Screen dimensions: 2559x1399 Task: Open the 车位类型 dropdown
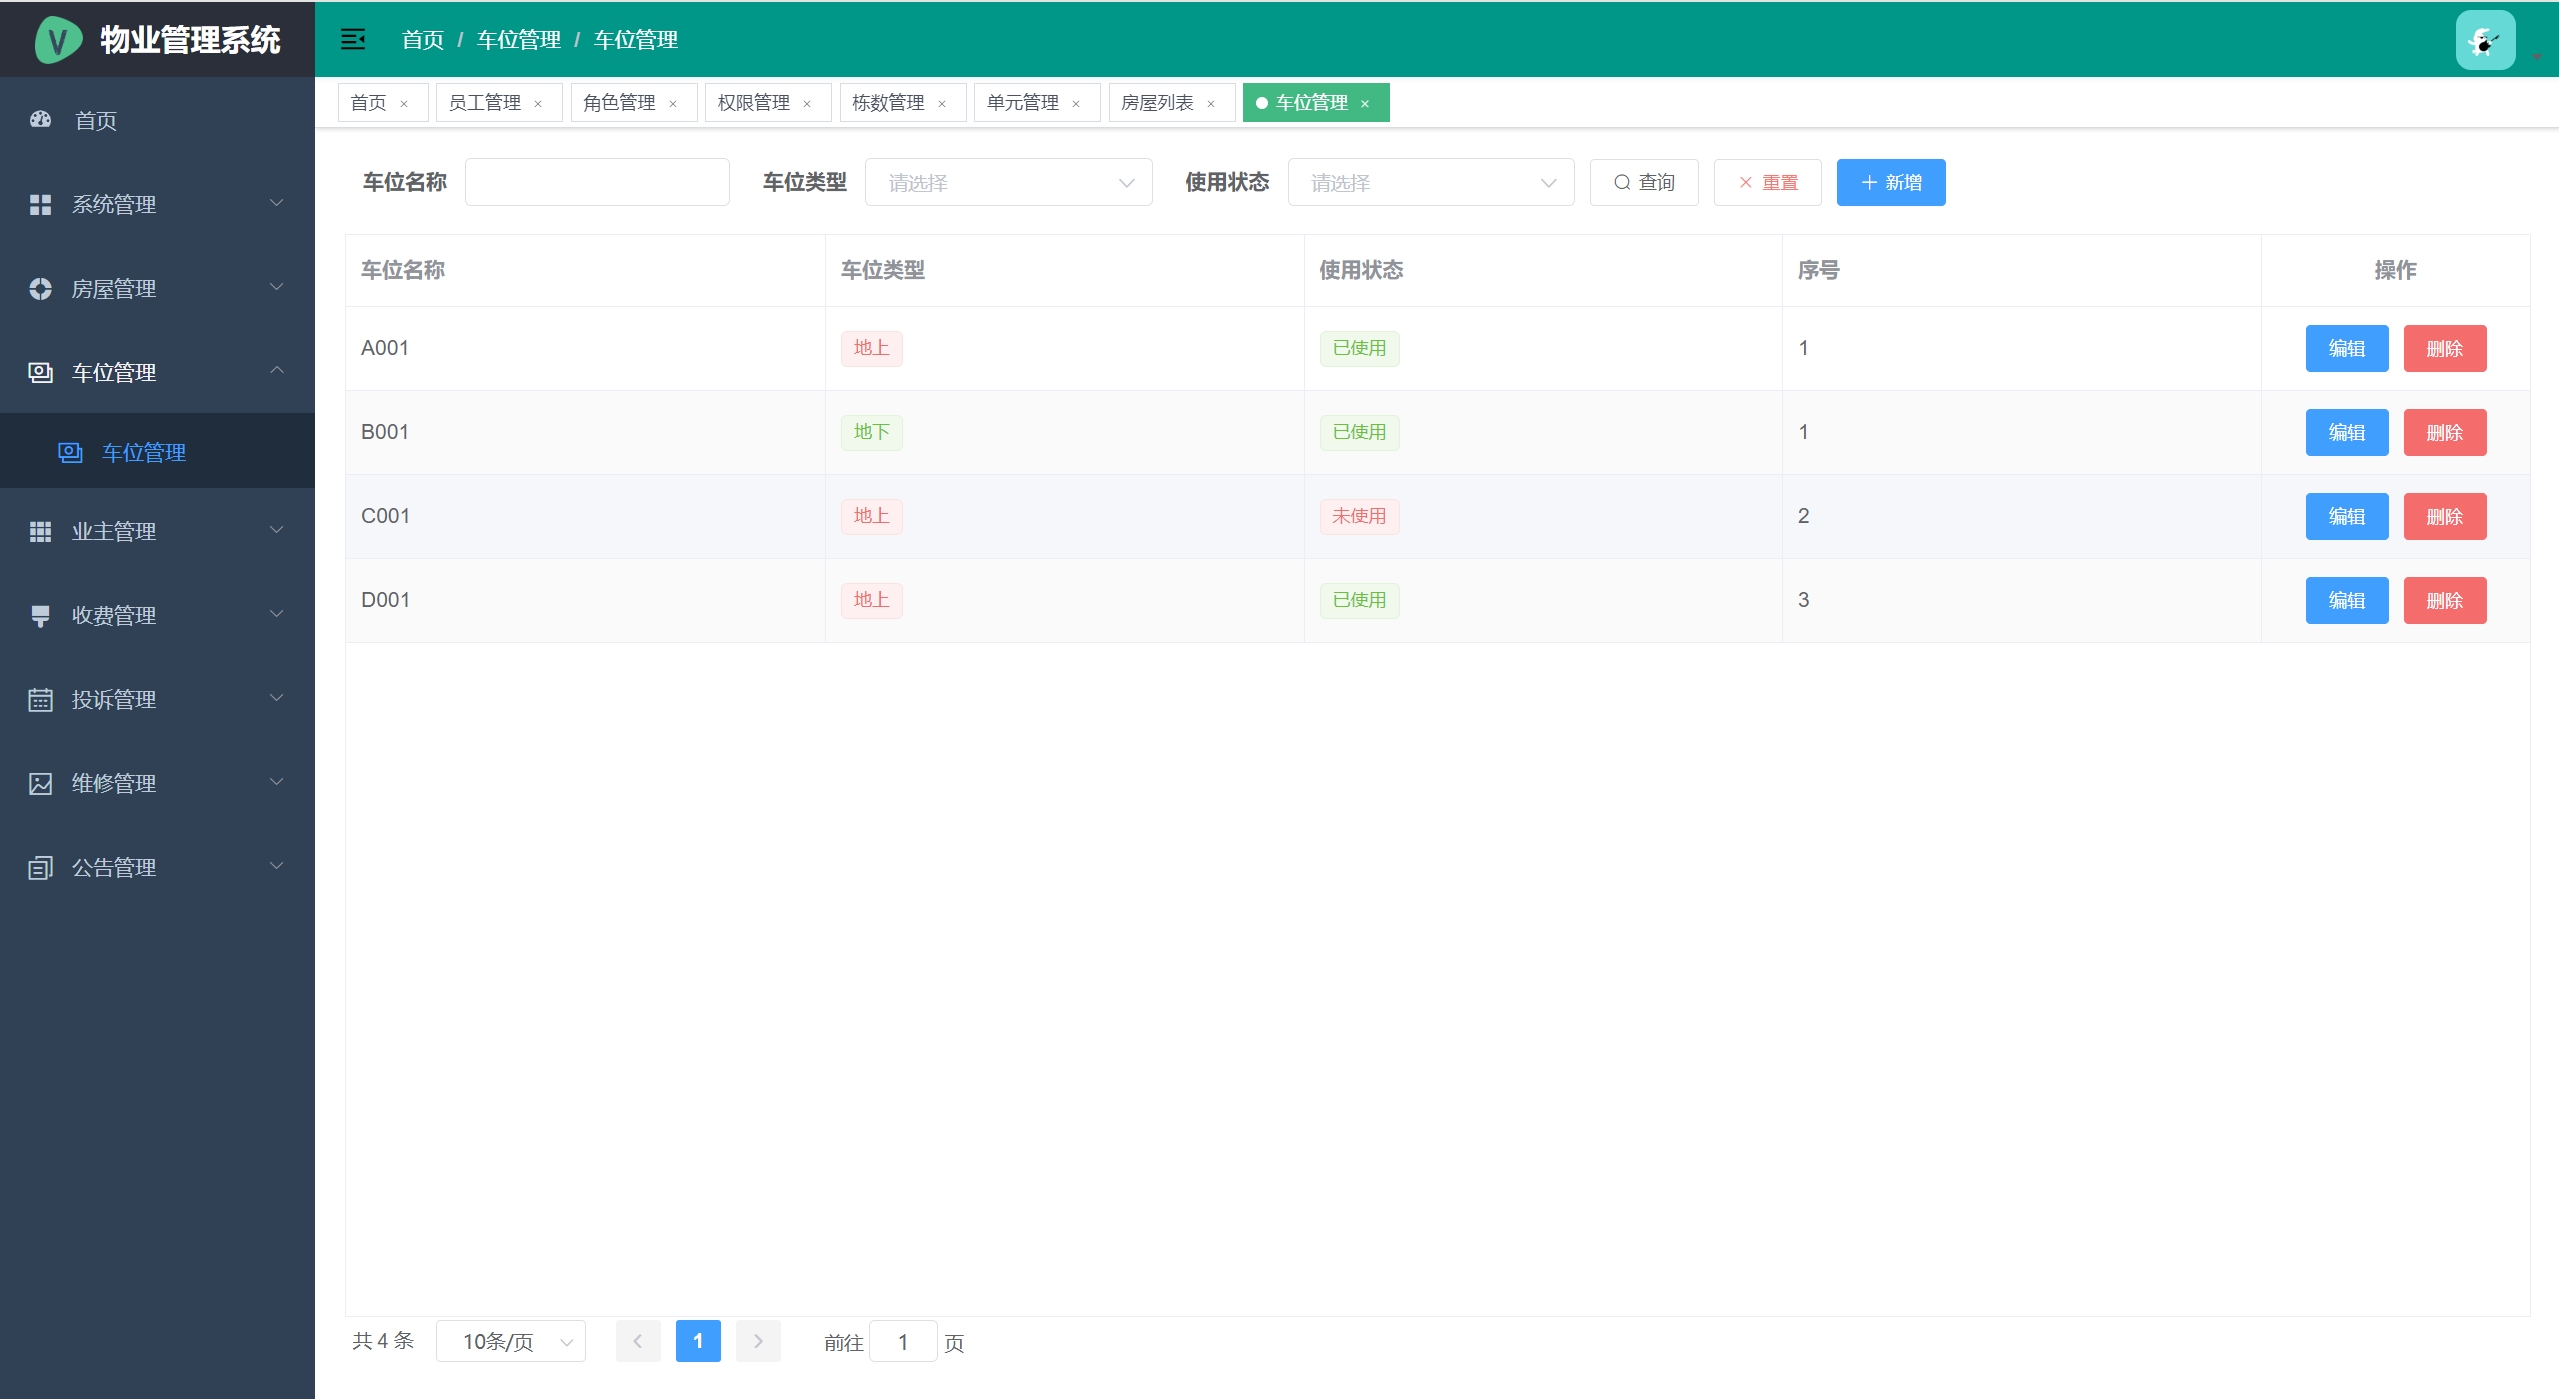pyautogui.click(x=1008, y=183)
